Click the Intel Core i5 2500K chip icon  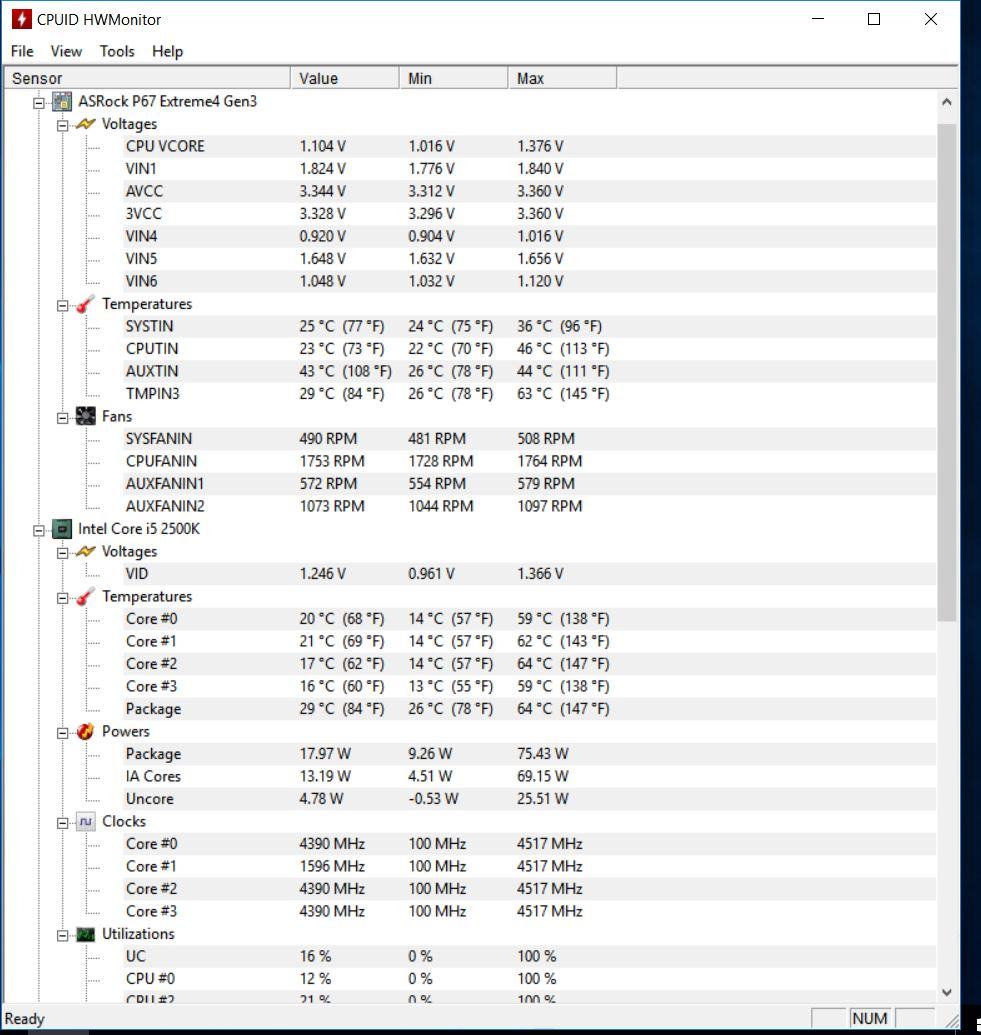62,529
